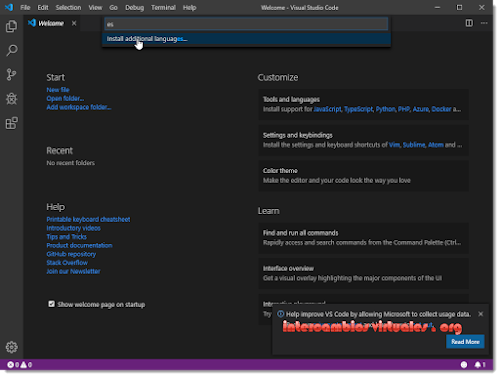Open the Help menu
Viewport: 500px width, 377px height.
pos(189,7)
